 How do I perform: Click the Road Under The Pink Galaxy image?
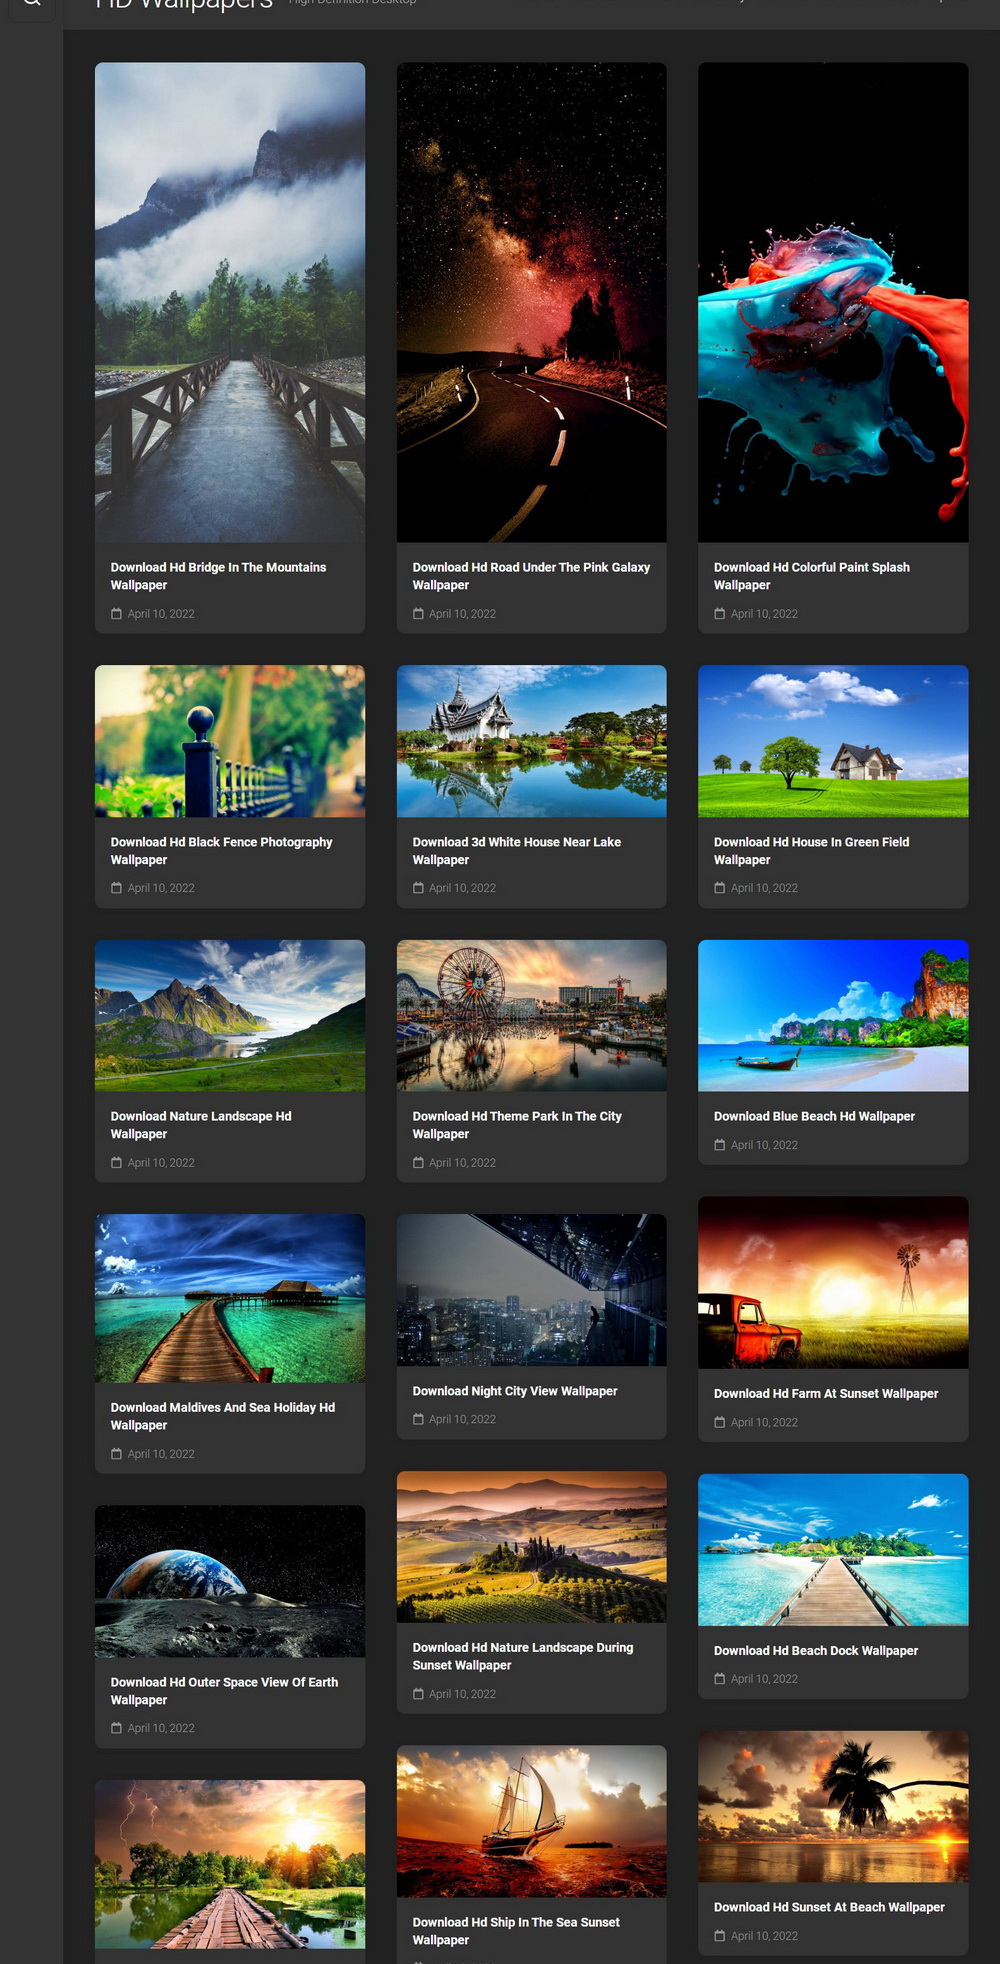(531, 302)
